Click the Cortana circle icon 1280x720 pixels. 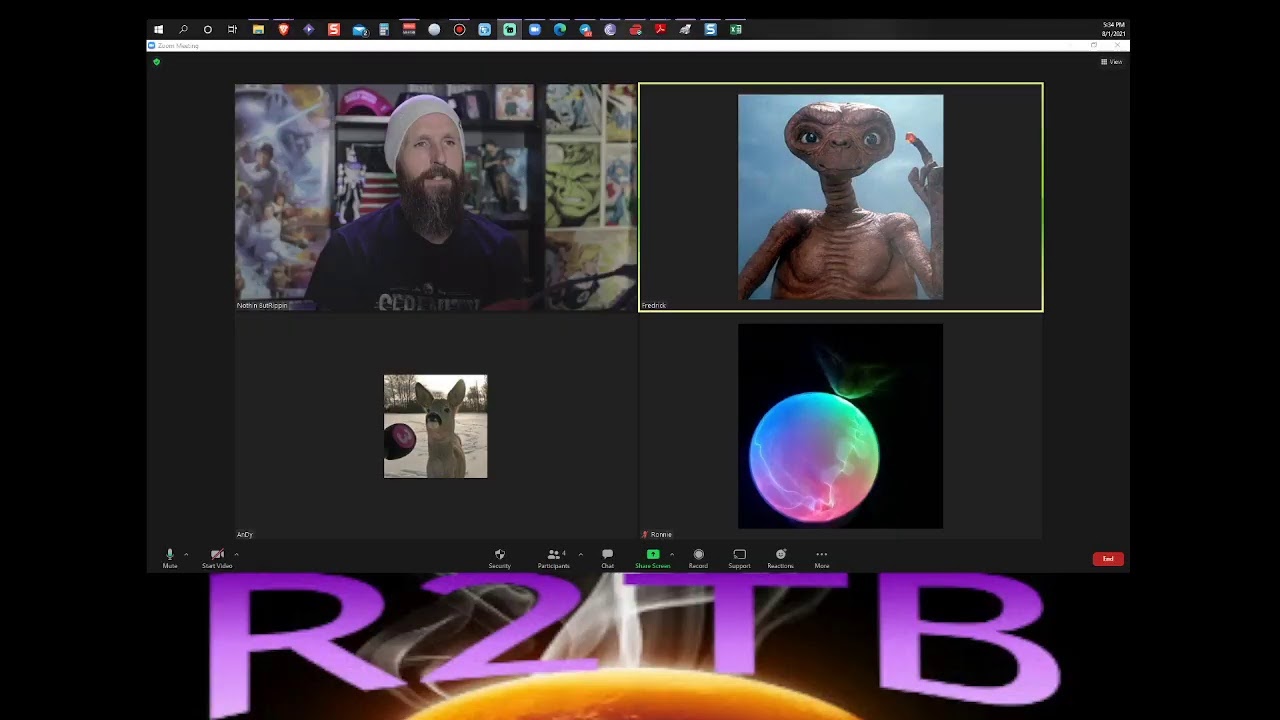coord(208,30)
